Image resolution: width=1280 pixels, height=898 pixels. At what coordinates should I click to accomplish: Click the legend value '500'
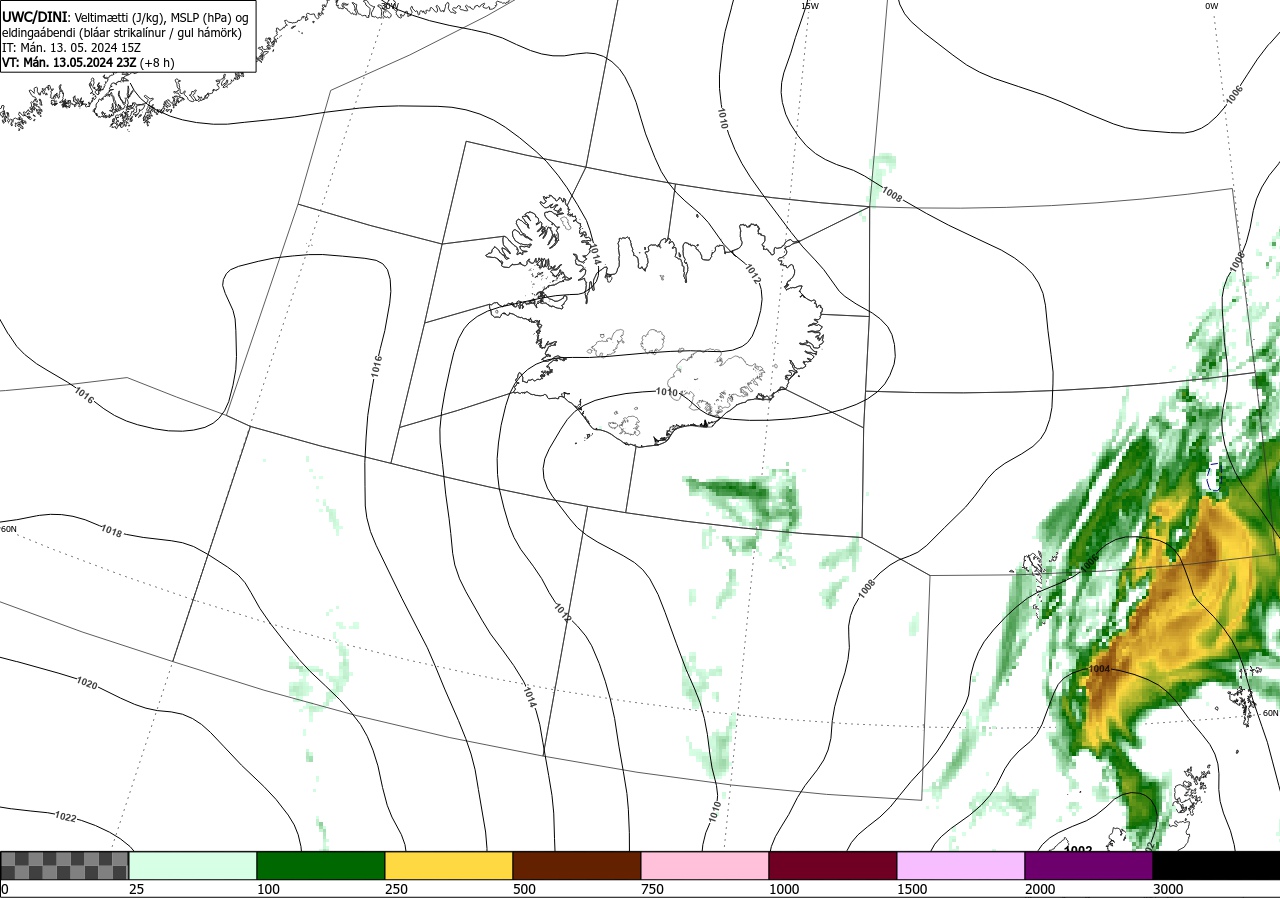coord(524,889)
